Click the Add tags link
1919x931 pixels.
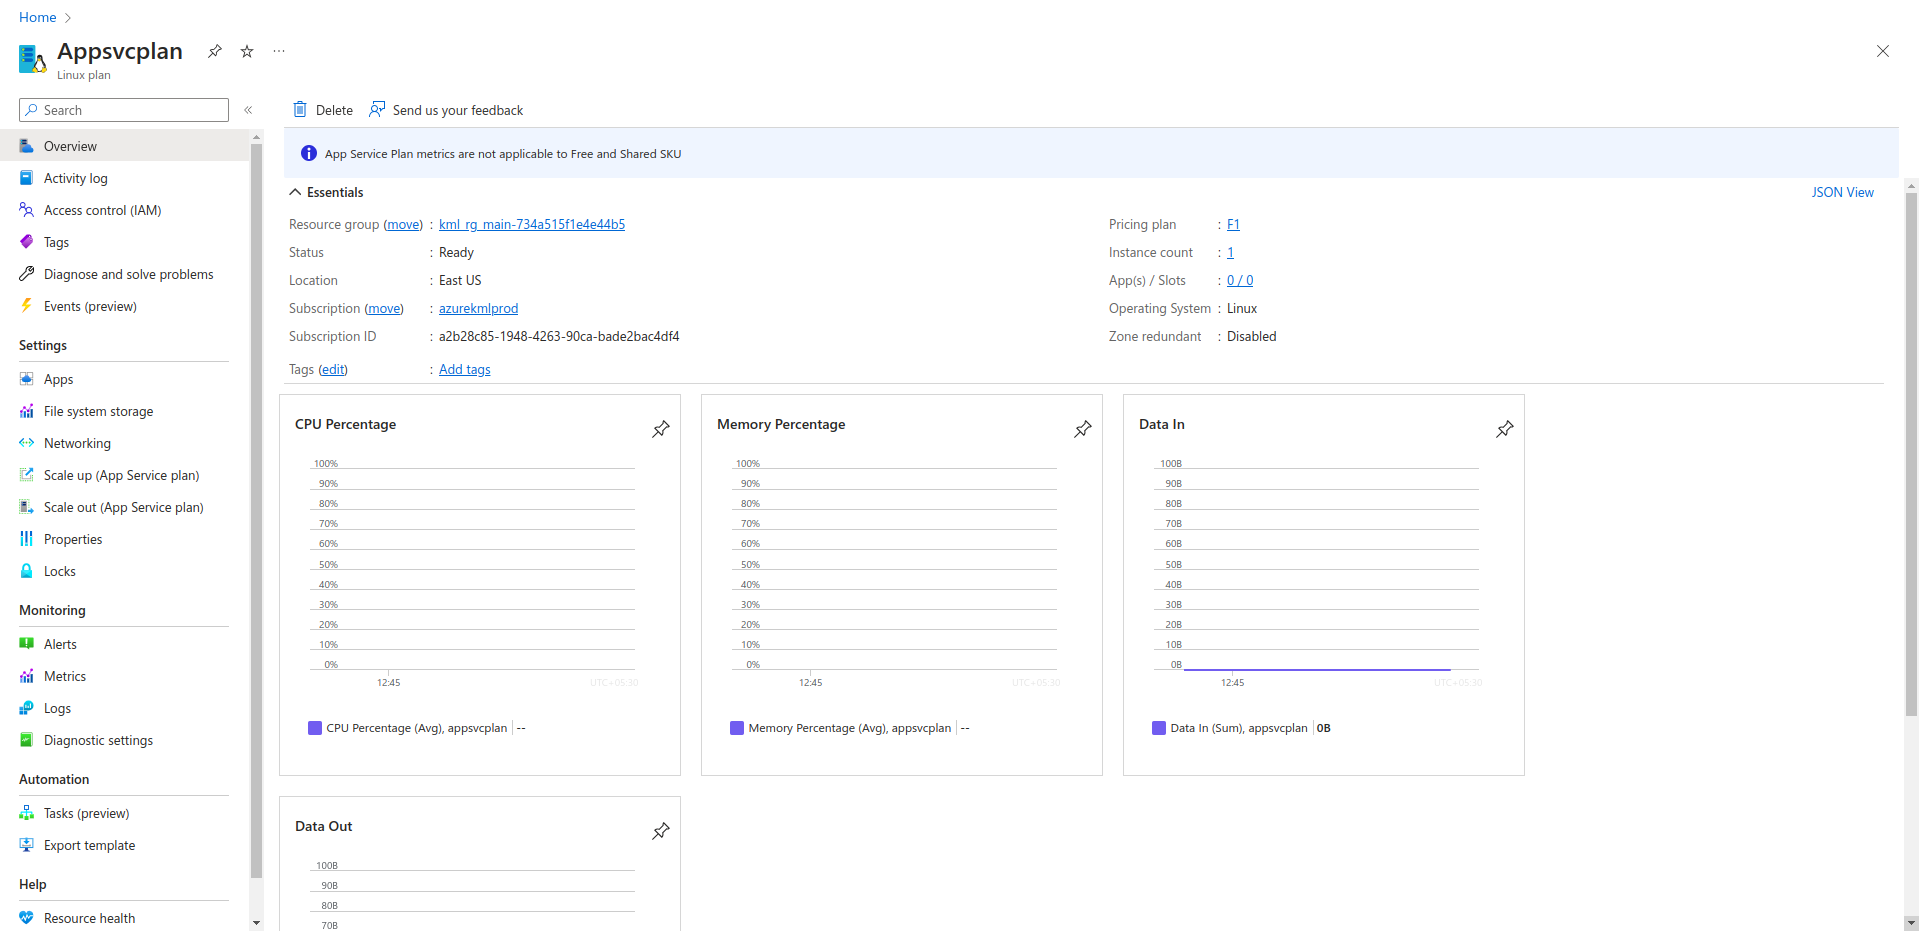(x=464, y=369)
